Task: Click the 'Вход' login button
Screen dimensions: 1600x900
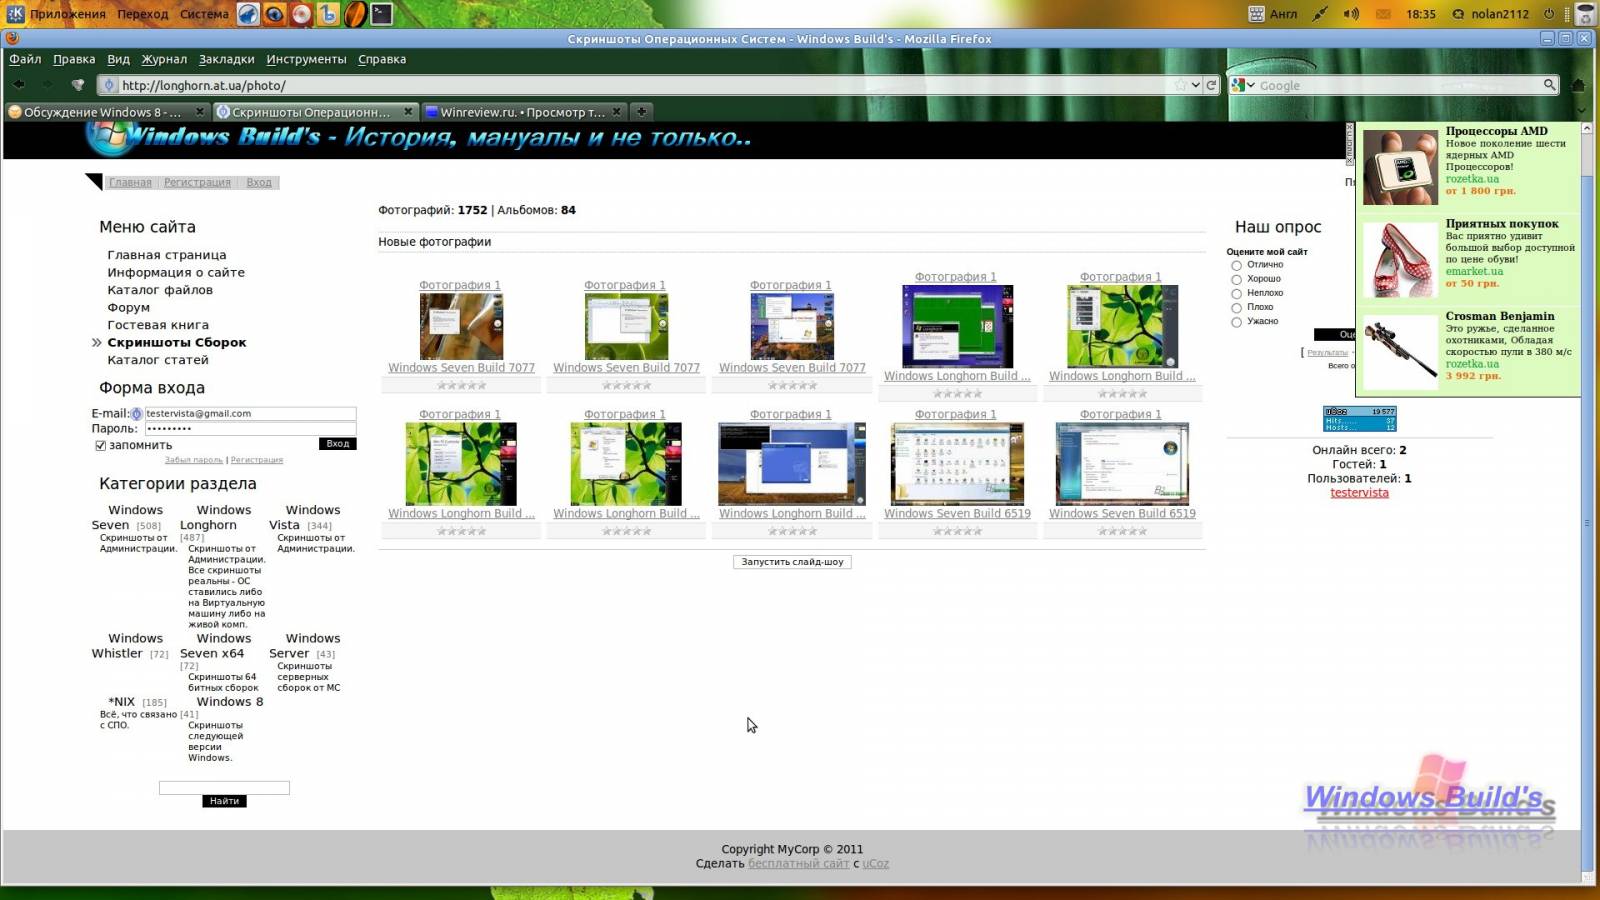Action: pos(338,443)
